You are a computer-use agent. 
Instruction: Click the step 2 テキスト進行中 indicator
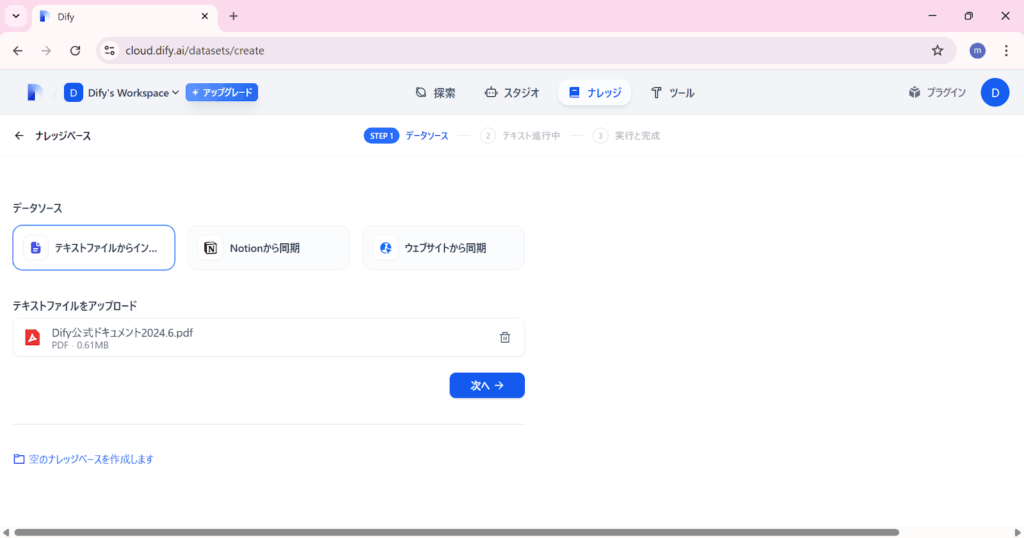[x=520, y=136]
